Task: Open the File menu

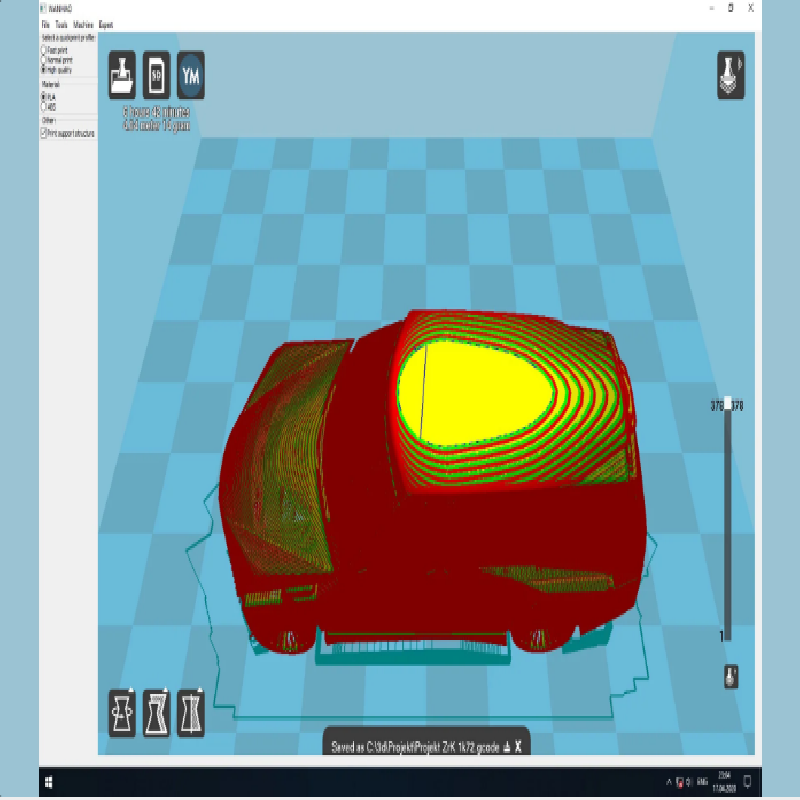Action: pyautogui.click(x=45, y=23)
